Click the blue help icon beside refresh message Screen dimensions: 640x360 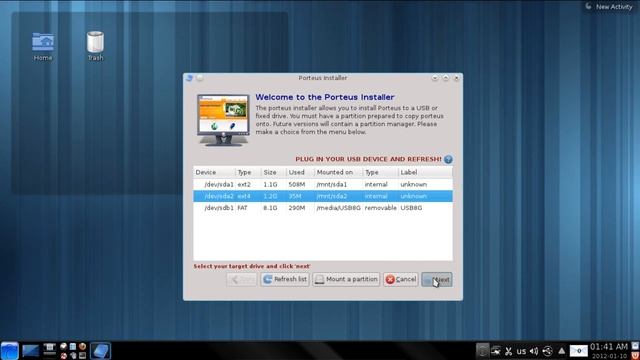(448, 159)
